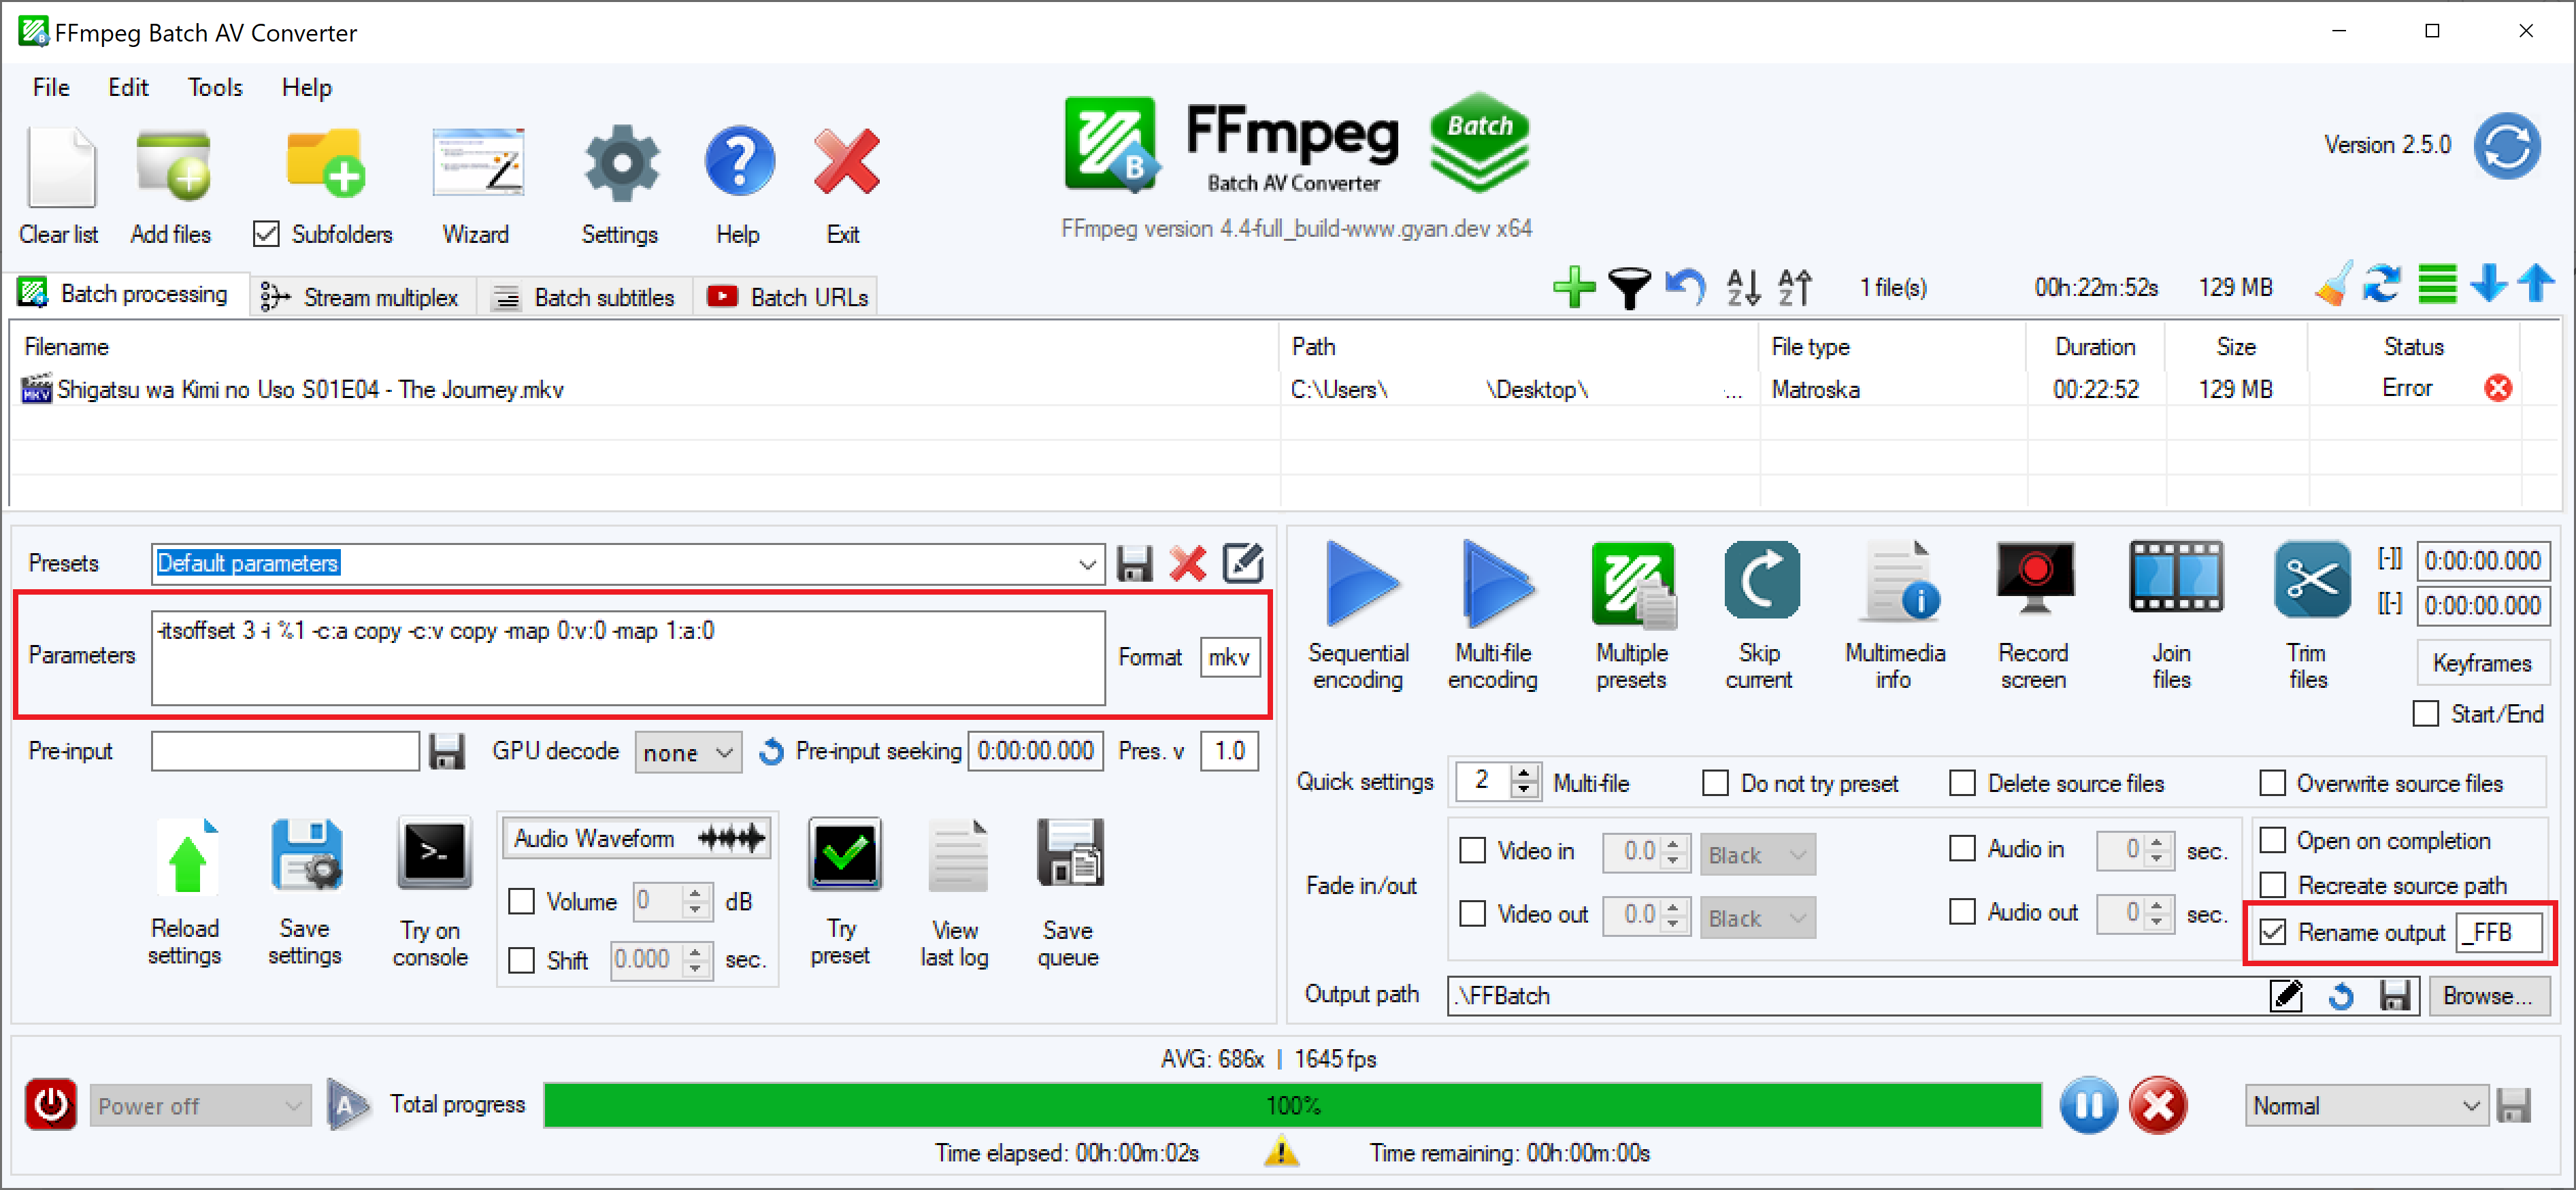Open the Tools menu
Viewport: 2576px width, 1190px height.
click(x=215, y=88)
